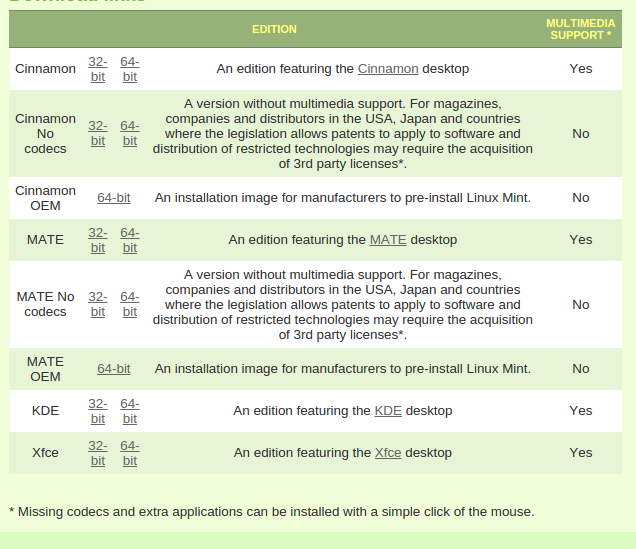Click 'No' in the MATE OEM row
The width and height of the screenshot is (636, 549).
click(x=580, y=369)
